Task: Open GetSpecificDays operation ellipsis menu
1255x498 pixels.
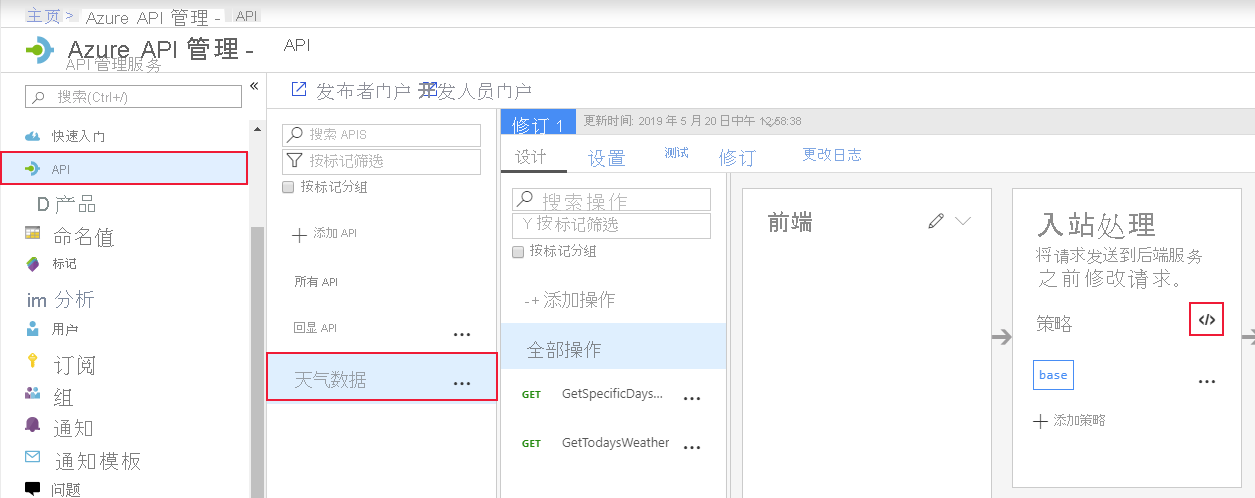Action: coord(692,399)
